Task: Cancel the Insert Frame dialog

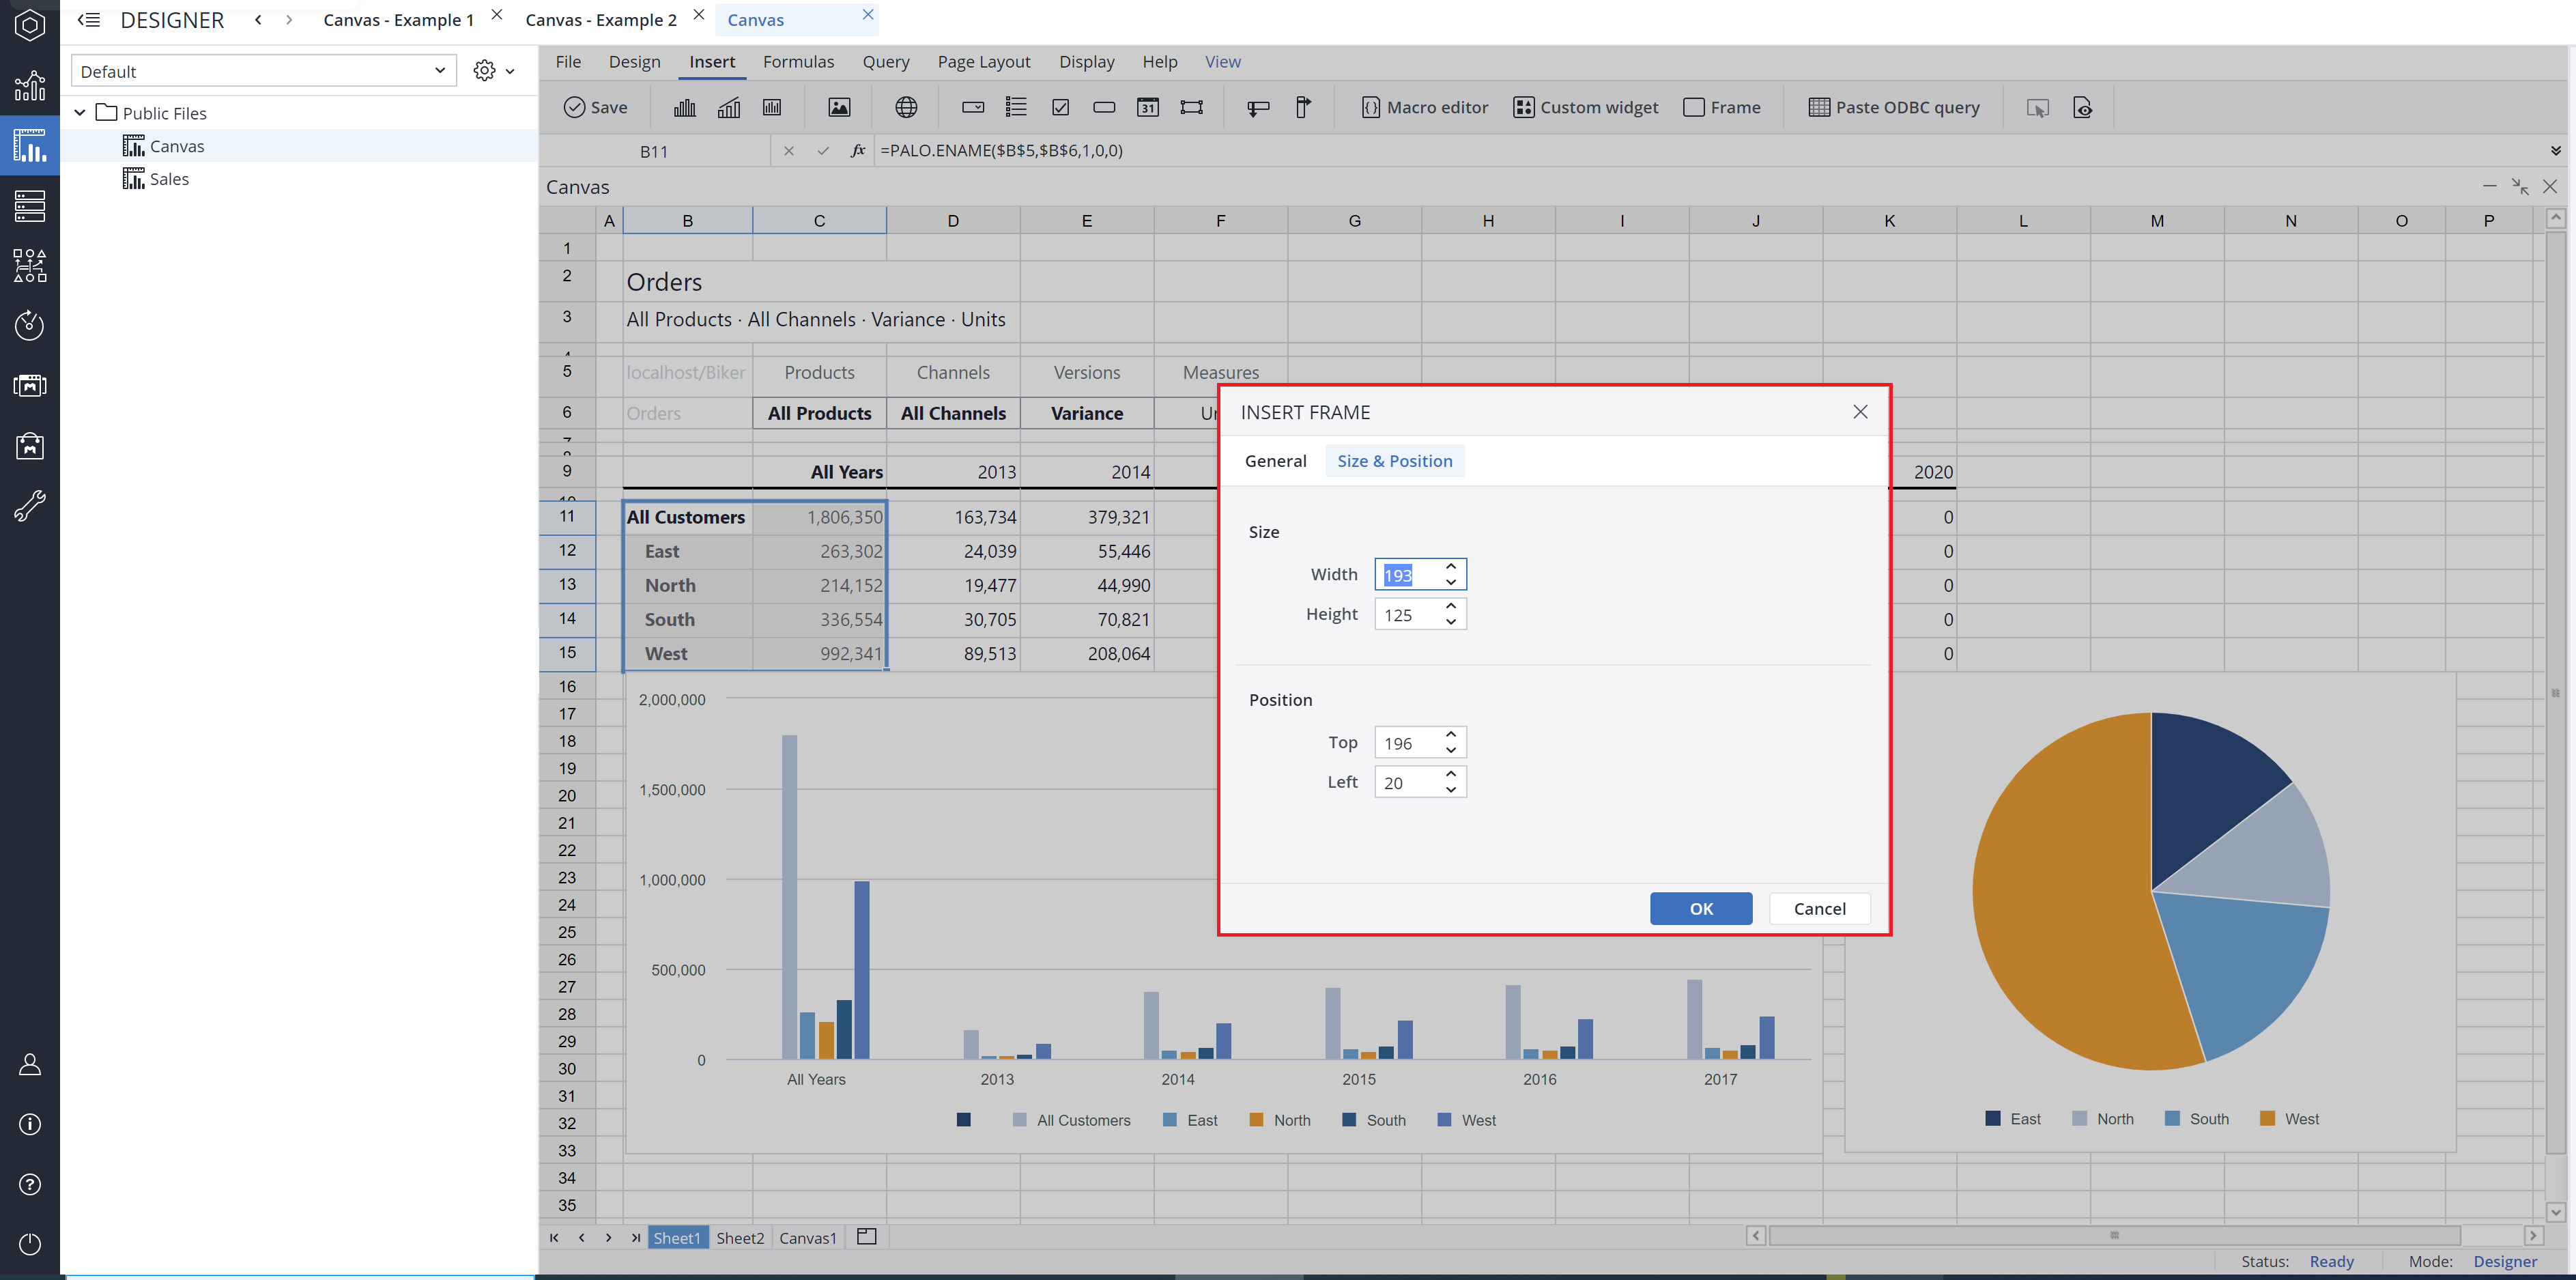Action: [1819, 908]
